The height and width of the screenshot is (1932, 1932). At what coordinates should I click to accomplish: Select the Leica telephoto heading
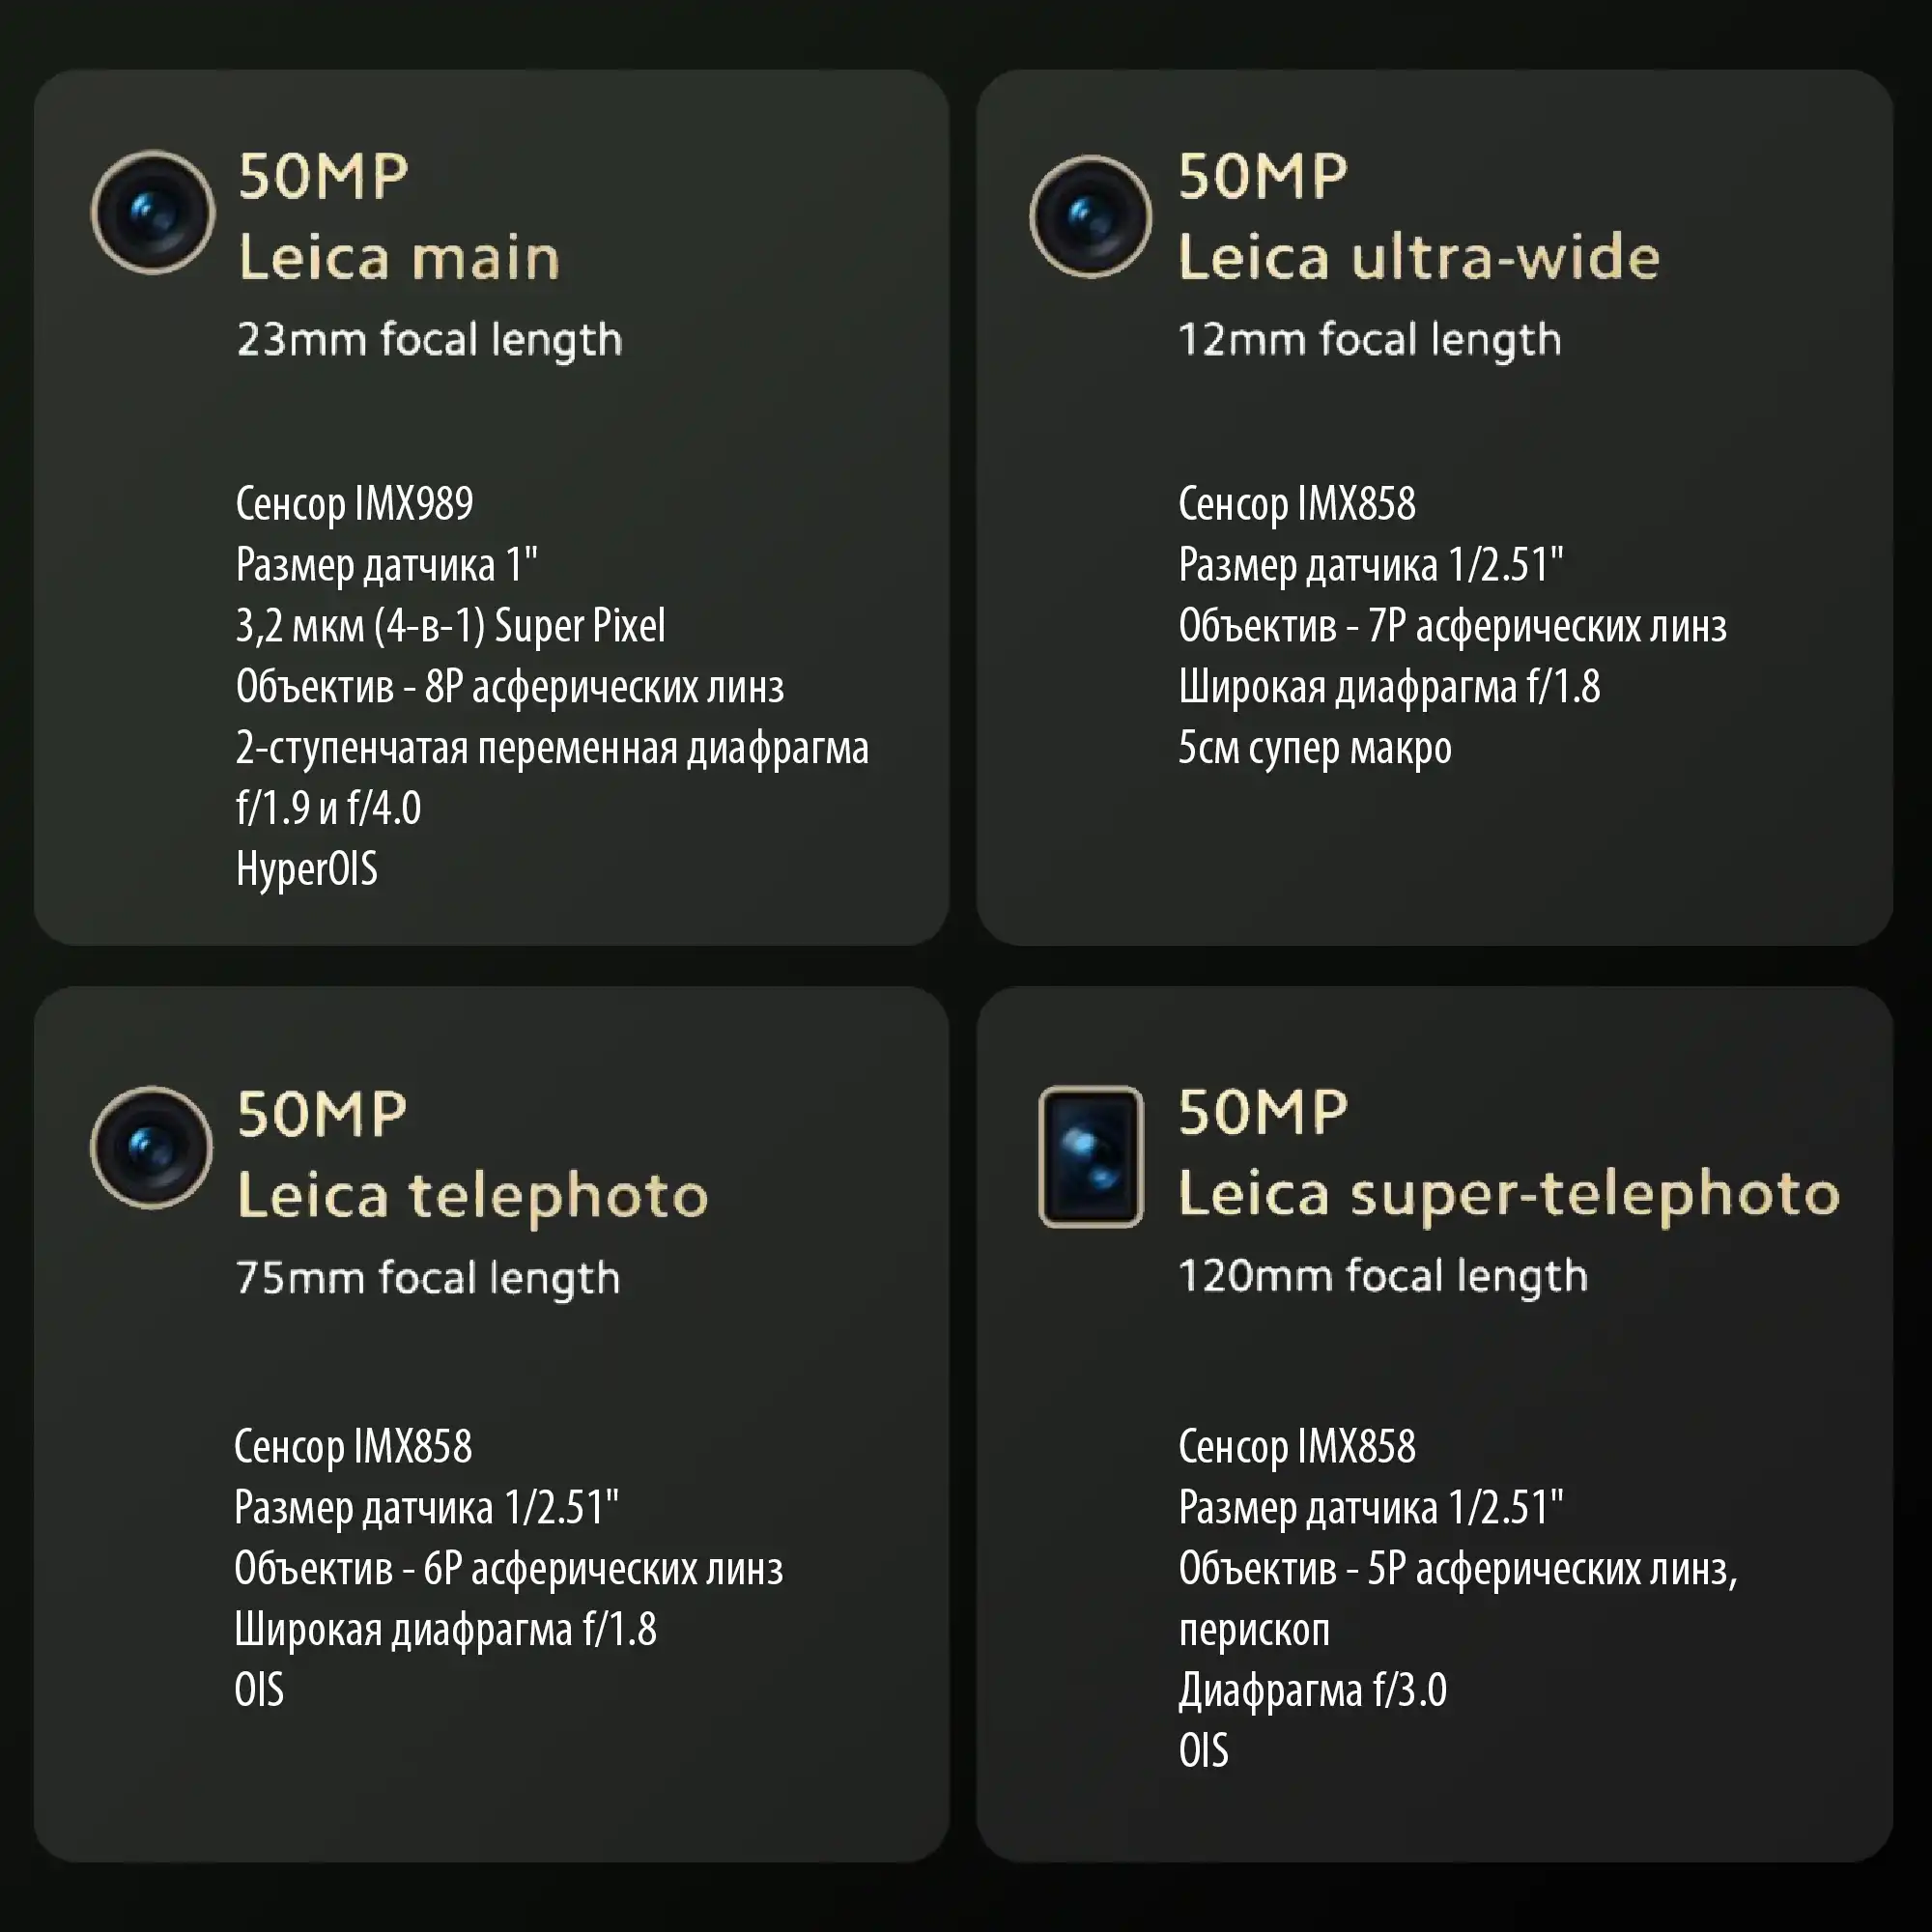(x=473, y=1197)
